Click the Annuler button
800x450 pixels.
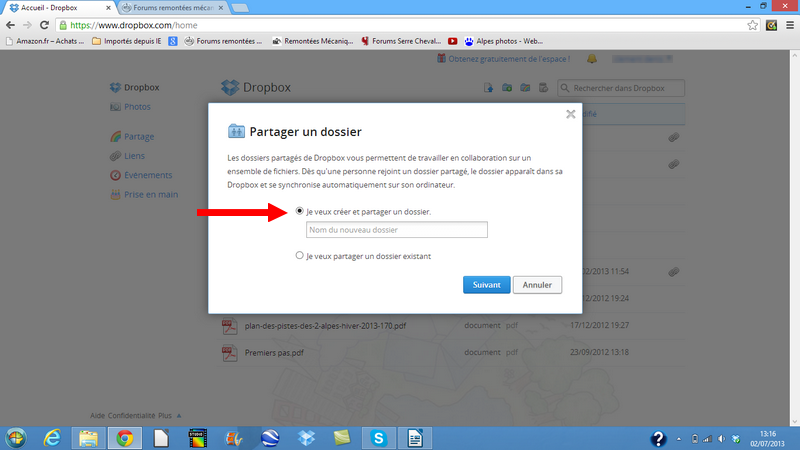click(x=537, y=285)
